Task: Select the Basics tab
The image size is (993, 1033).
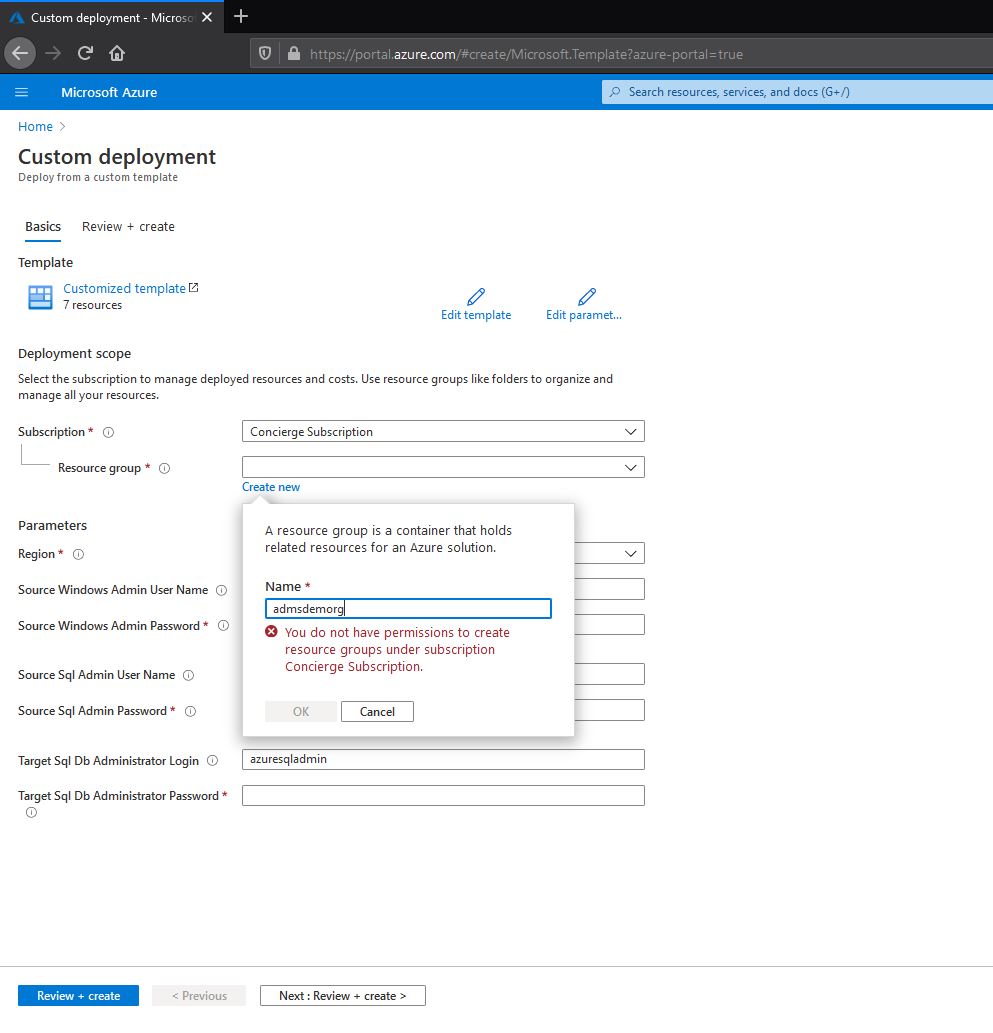Action: [42, 227]
